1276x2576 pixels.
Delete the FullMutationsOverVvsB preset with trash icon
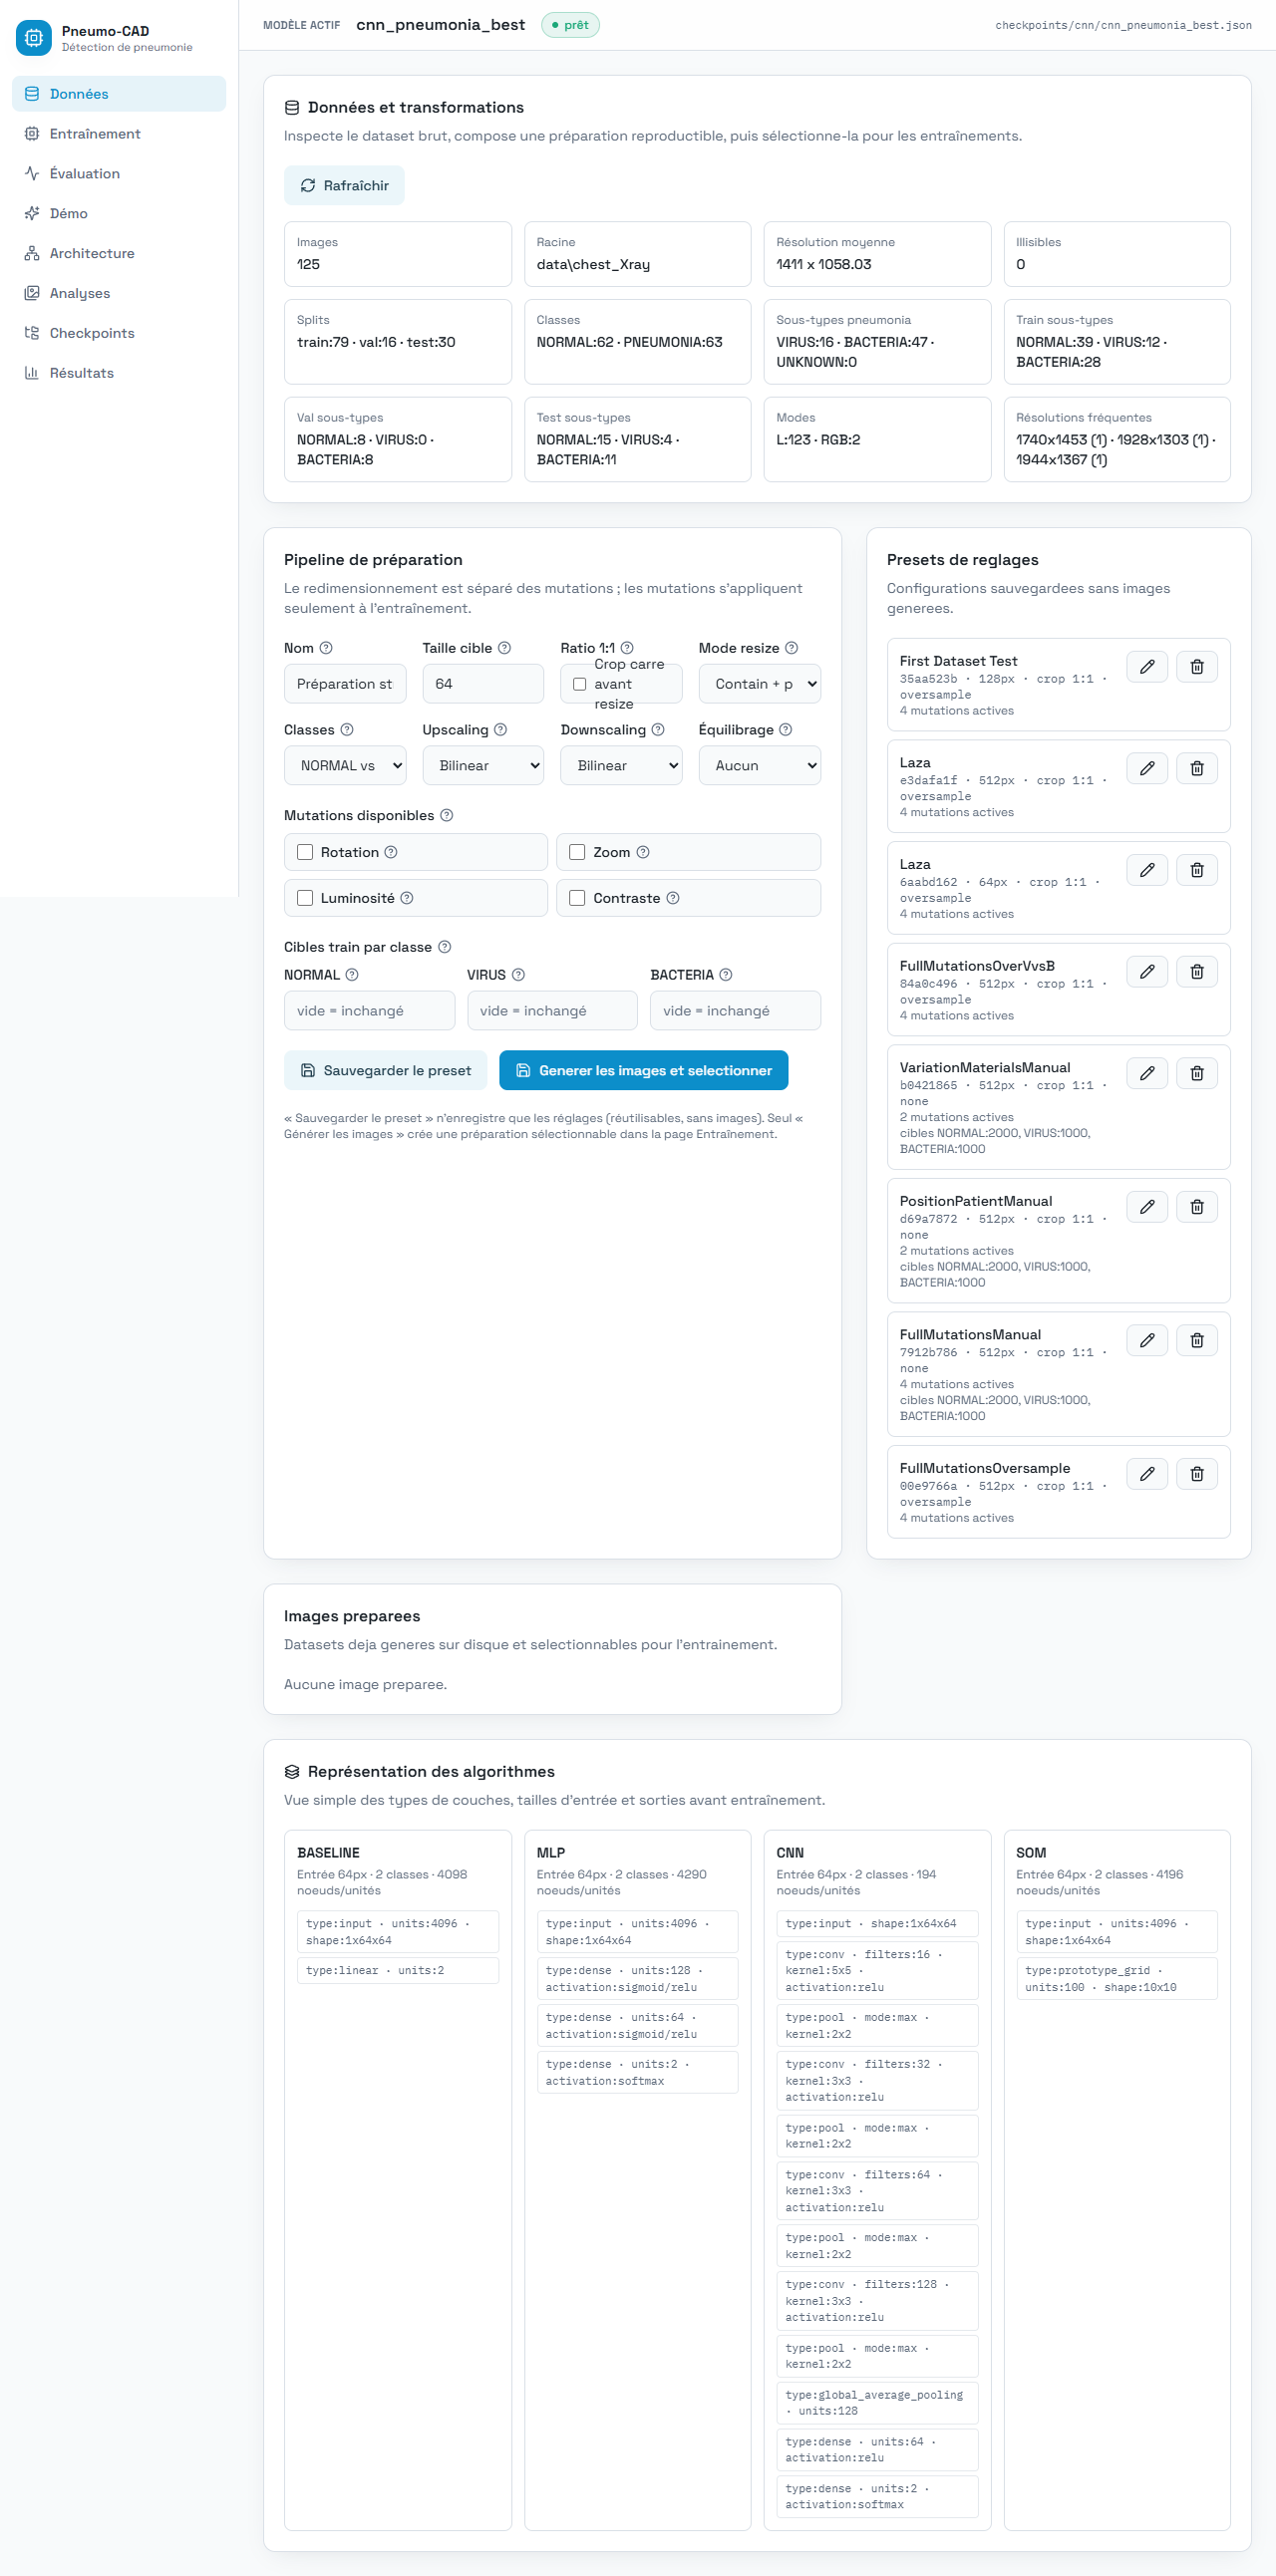(1196, 972)
